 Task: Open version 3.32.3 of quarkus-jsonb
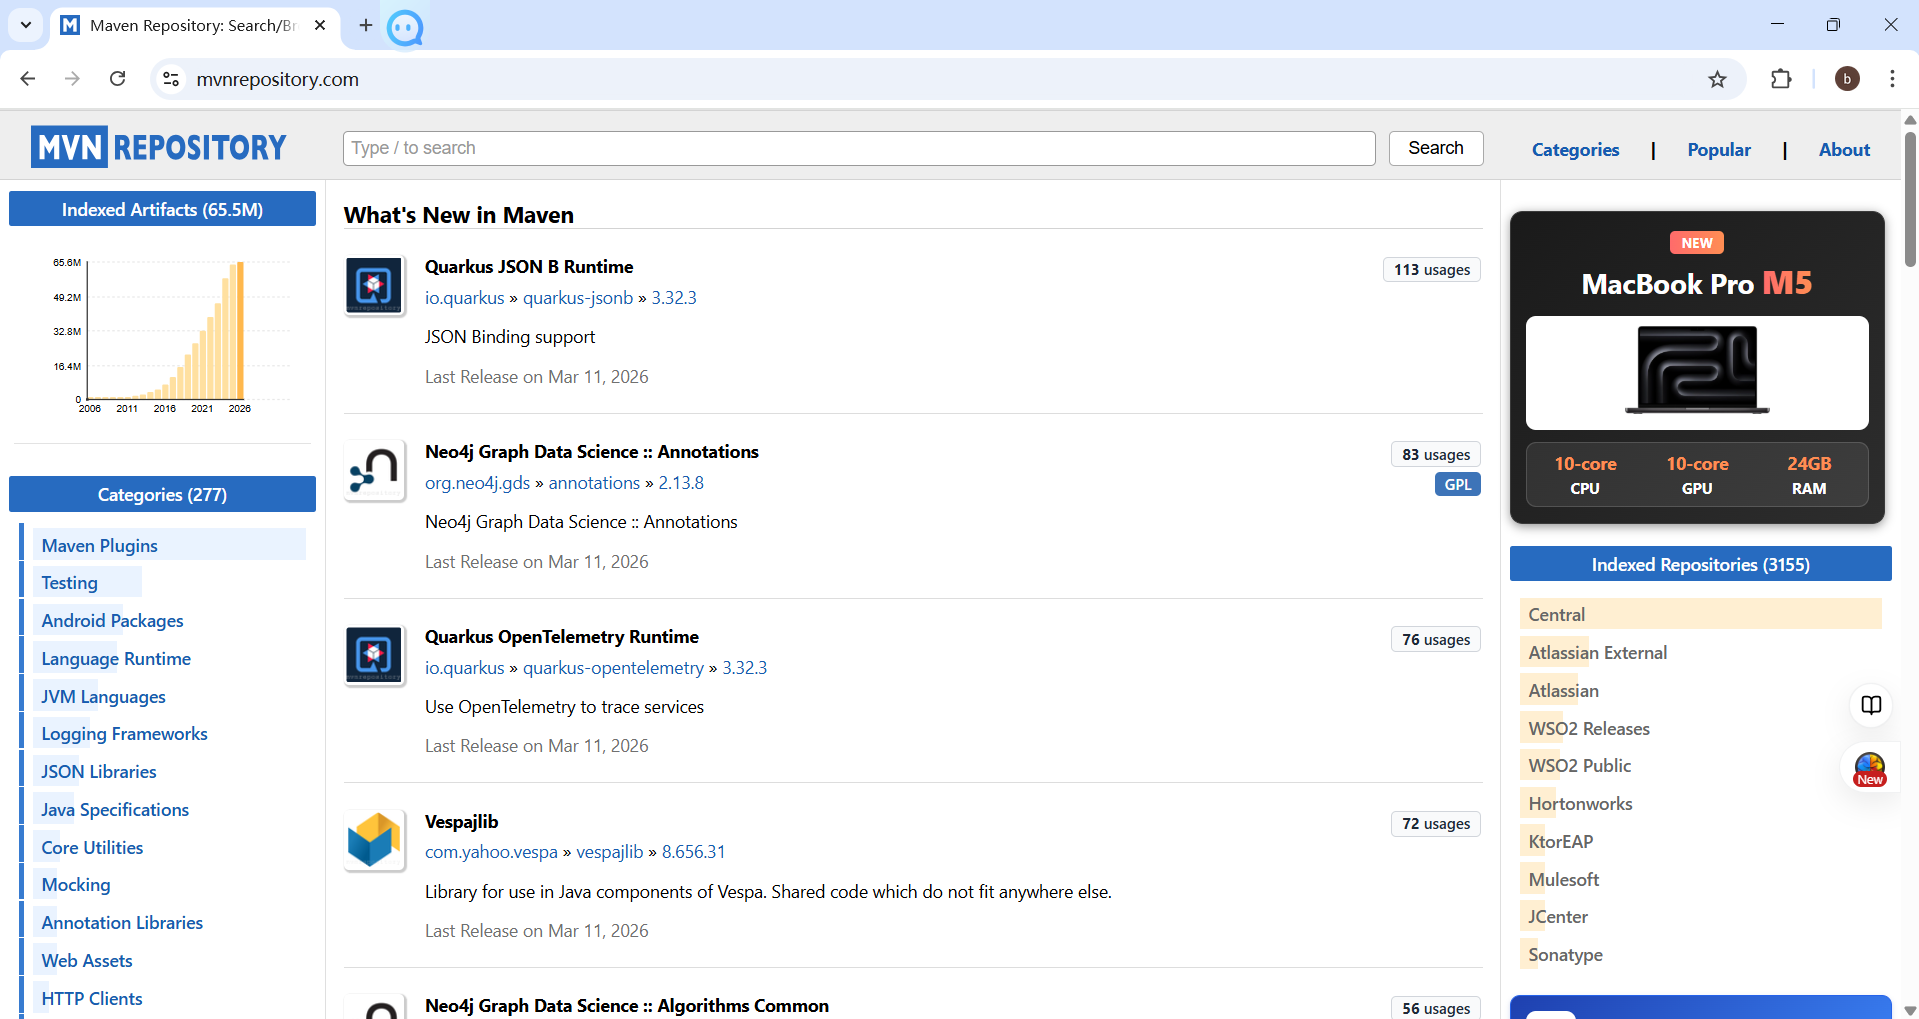pyautogui.click(x=674, y=298)
